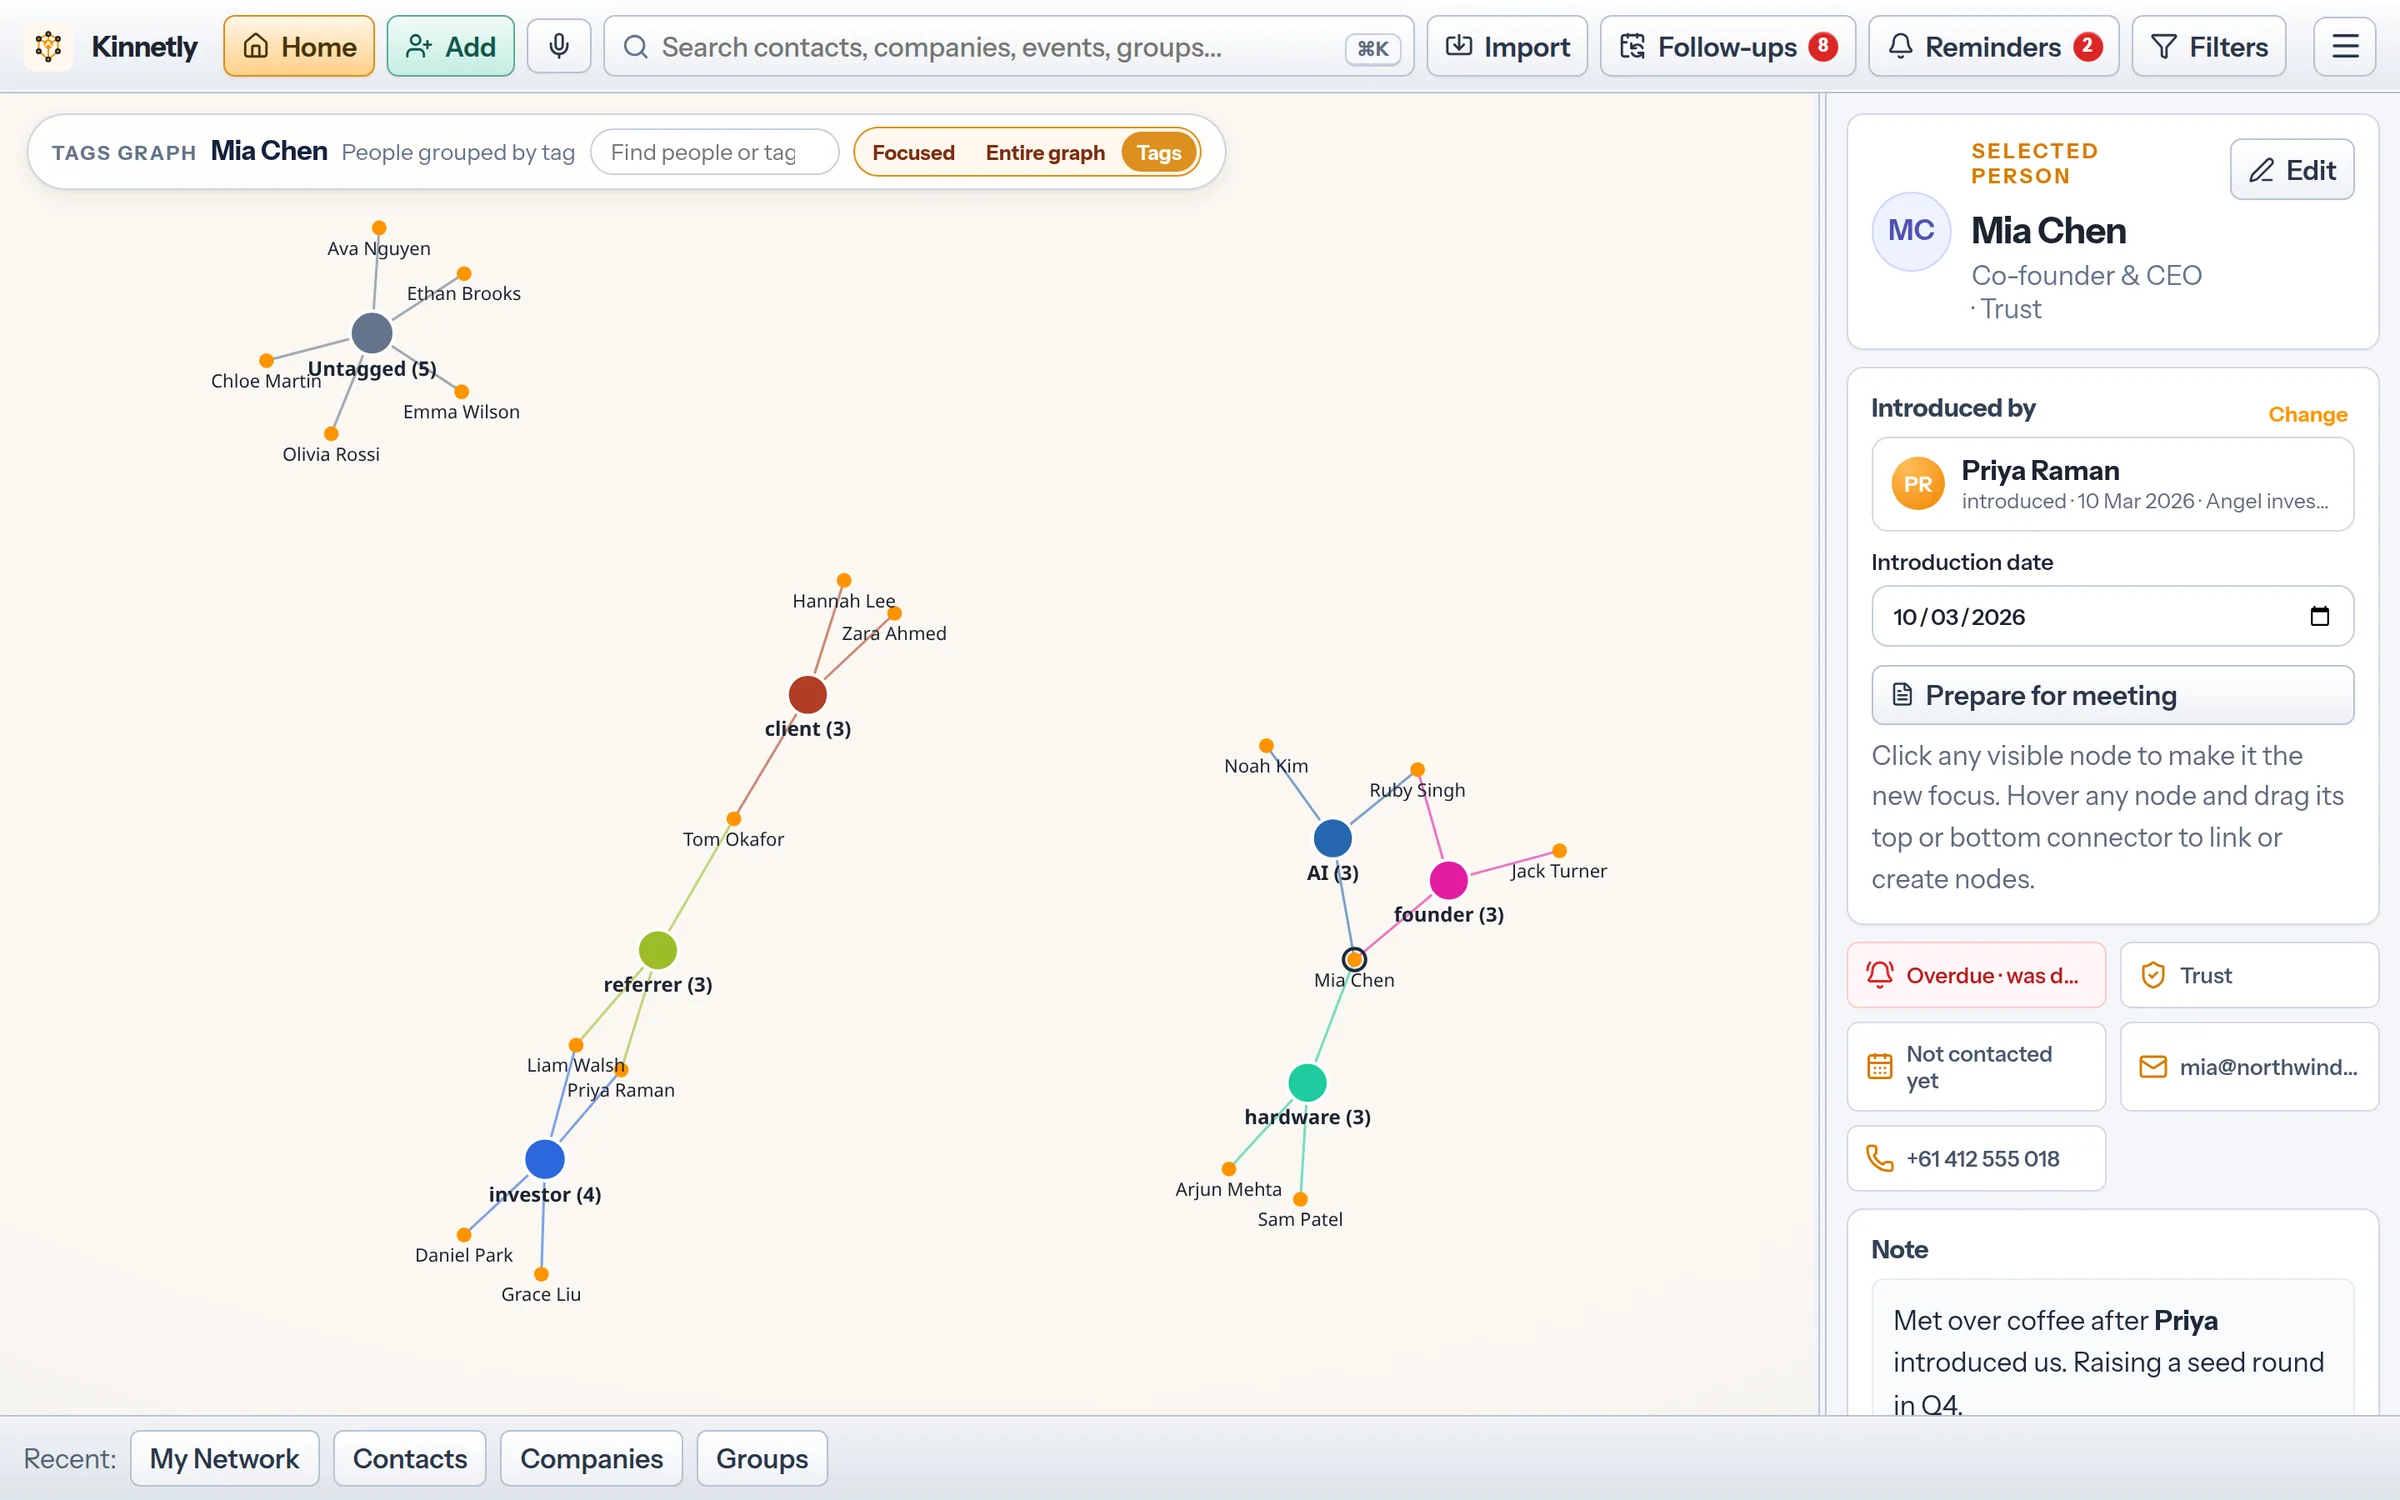Viewport: 2400px width, 1500px height.
Task: Open Groups from recent
Action: coord(762,1458)
